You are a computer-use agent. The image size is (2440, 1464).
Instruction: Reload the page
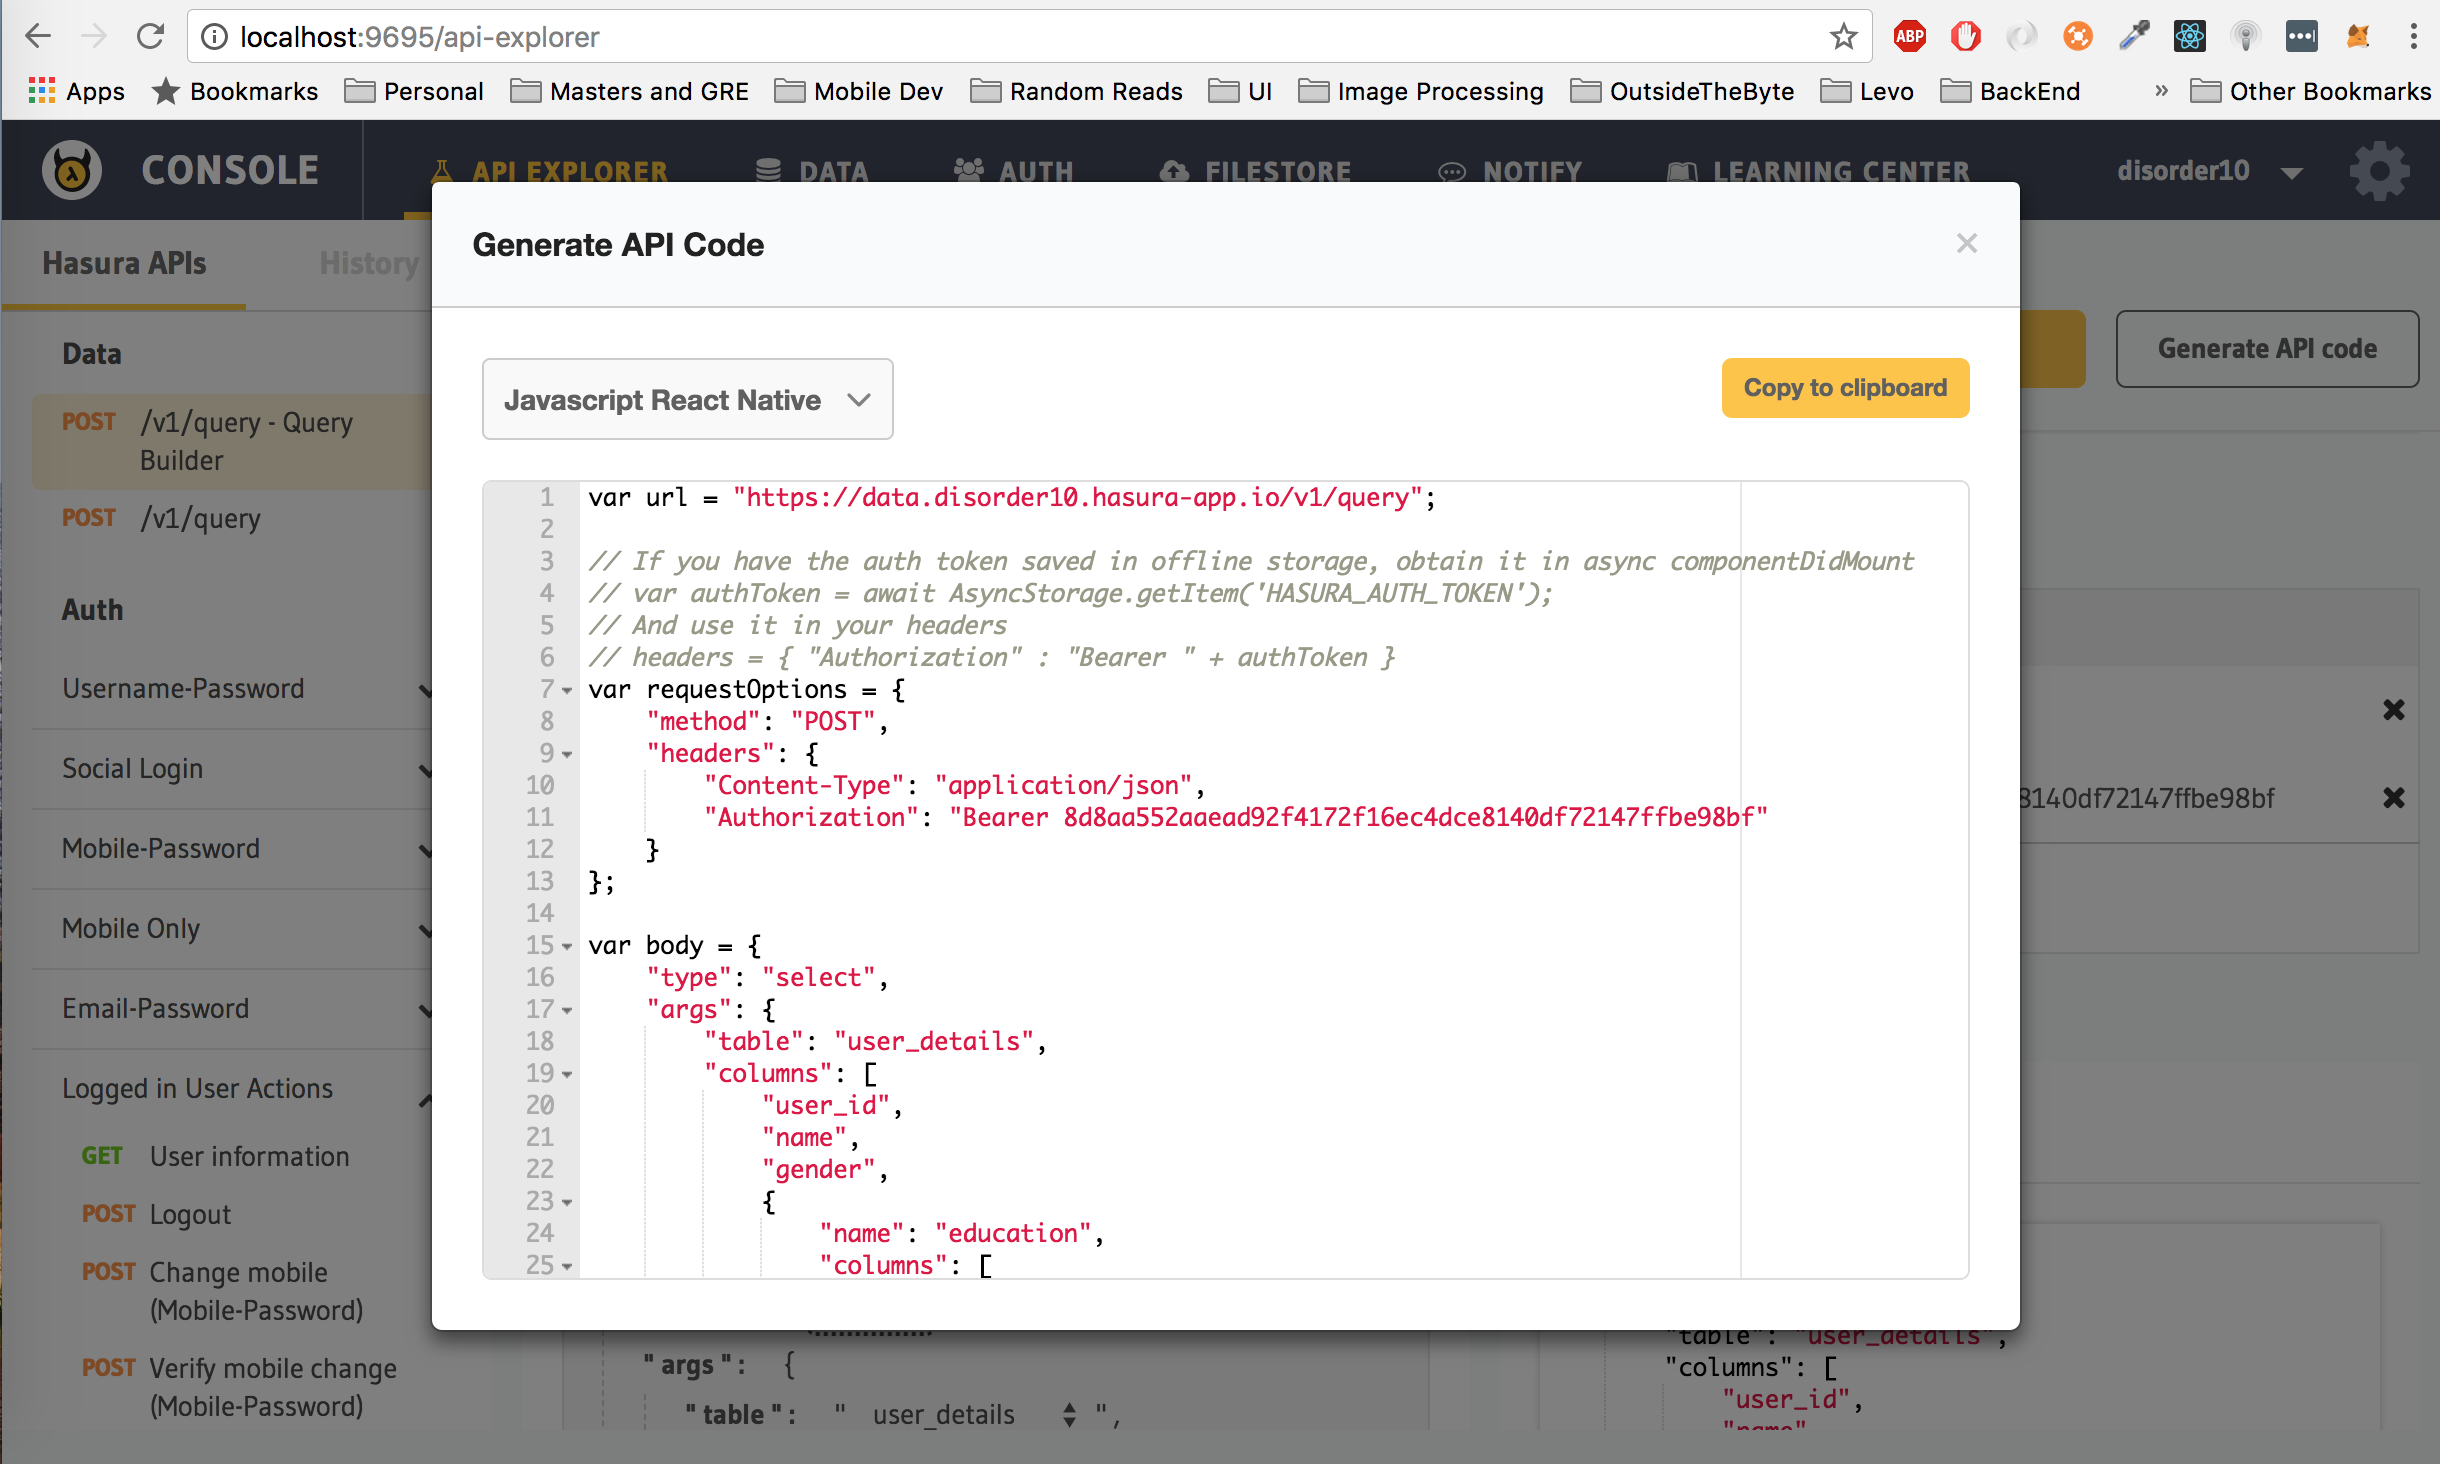151,37
